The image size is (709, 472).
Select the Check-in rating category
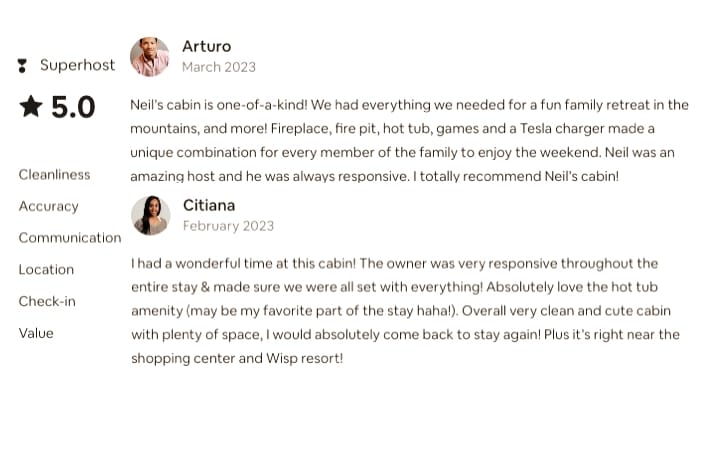[x=47, y=301]
